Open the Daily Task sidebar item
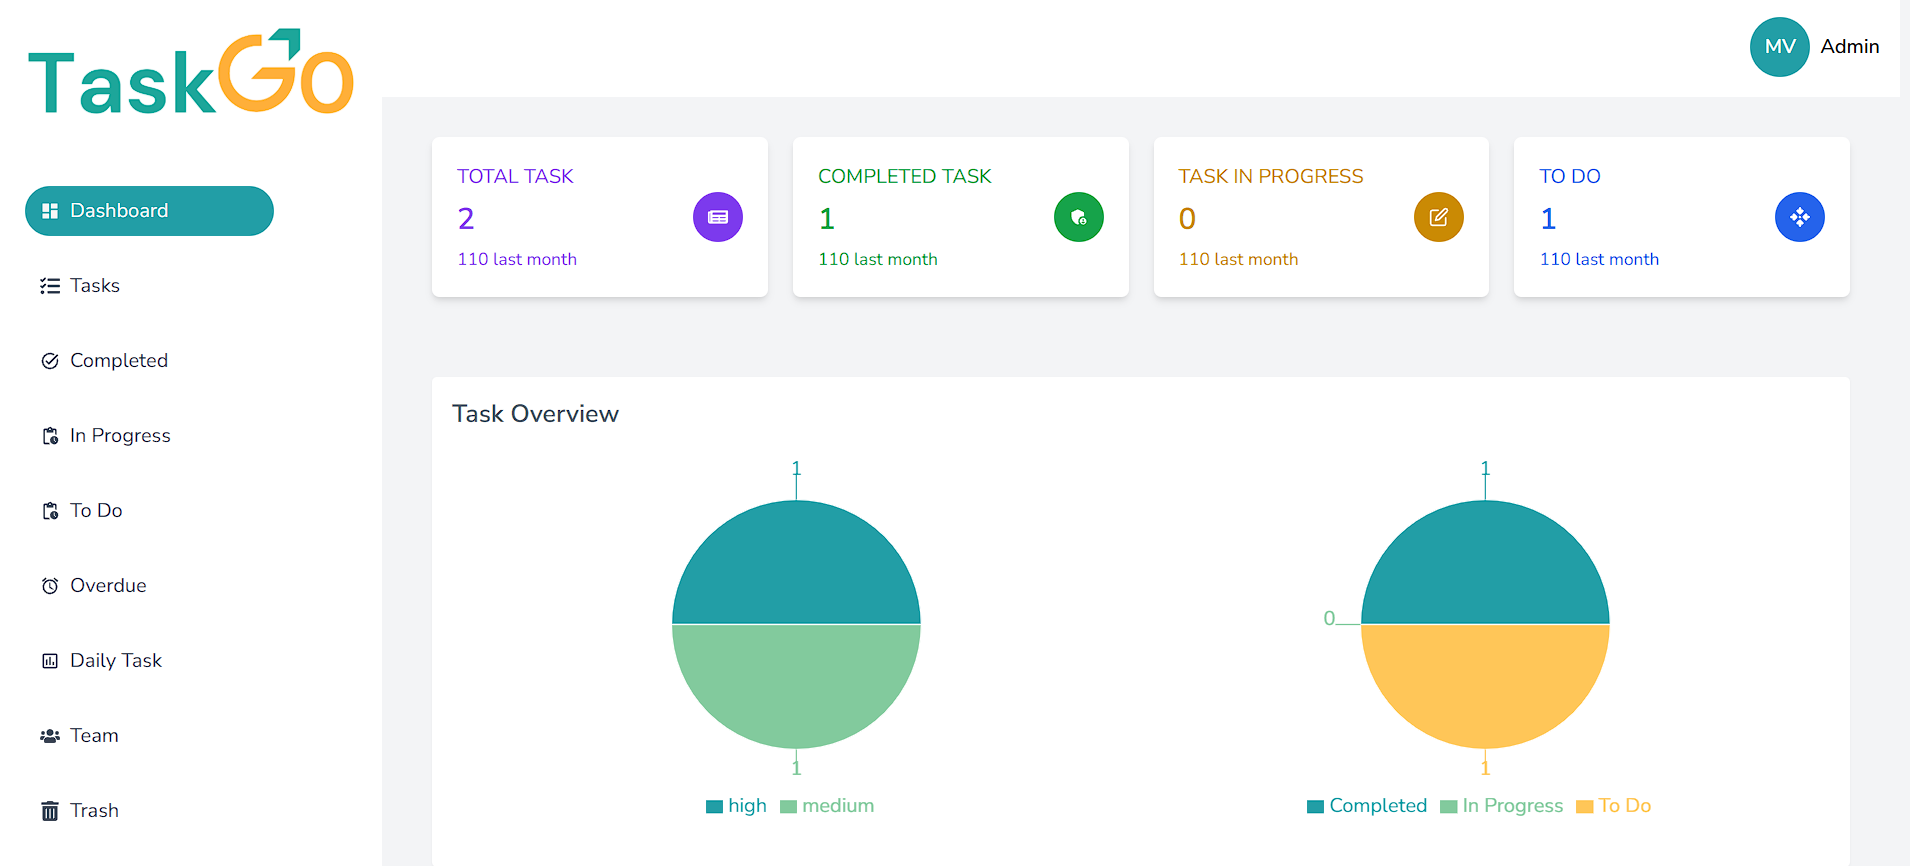 (115, 661)
